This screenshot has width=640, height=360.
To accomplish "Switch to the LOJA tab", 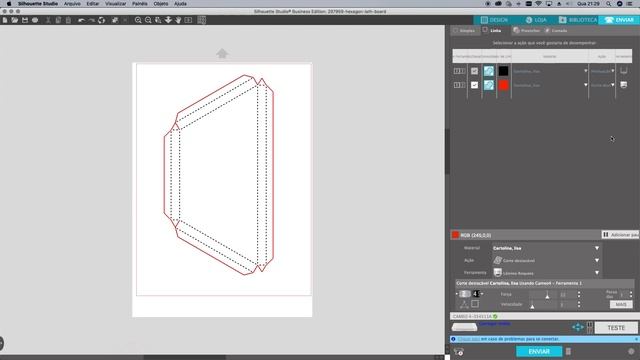I will (x=536, y=20).
